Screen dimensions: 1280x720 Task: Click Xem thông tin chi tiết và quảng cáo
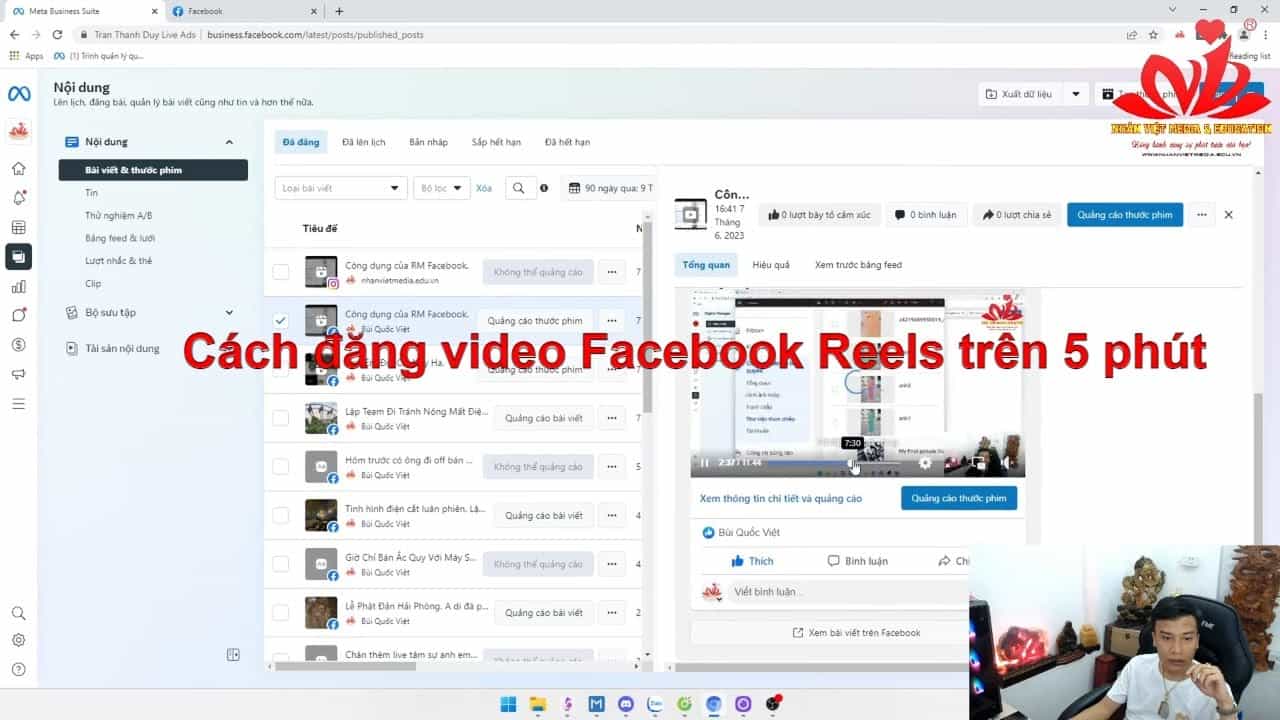point(781,498)
